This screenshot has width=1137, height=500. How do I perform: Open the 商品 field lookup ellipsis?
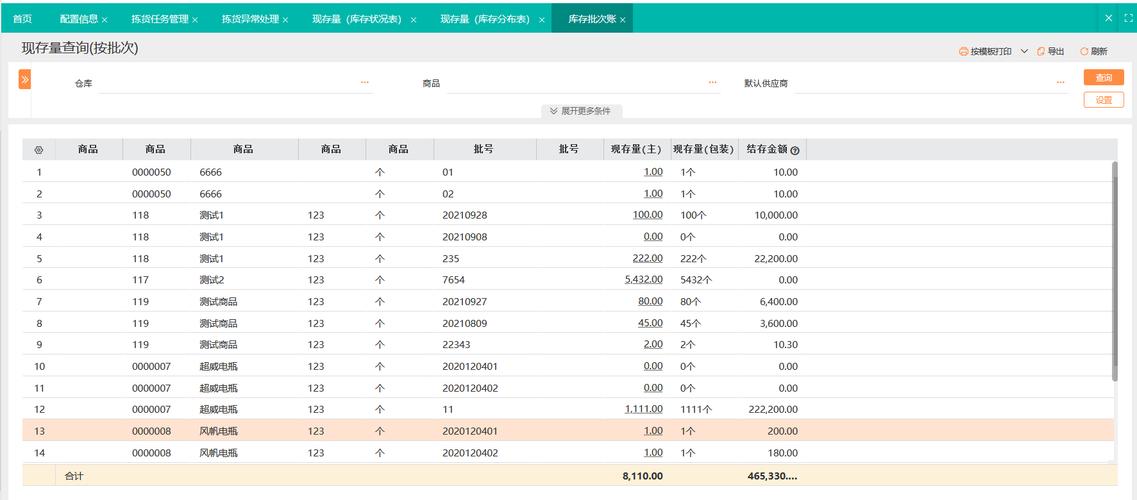coord(713,83)
